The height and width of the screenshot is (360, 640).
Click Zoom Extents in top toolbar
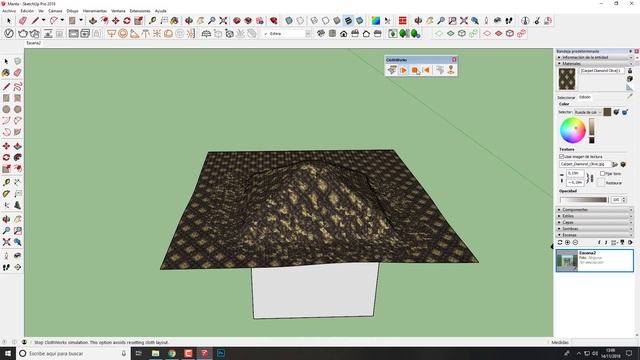(x=223, y=20)
